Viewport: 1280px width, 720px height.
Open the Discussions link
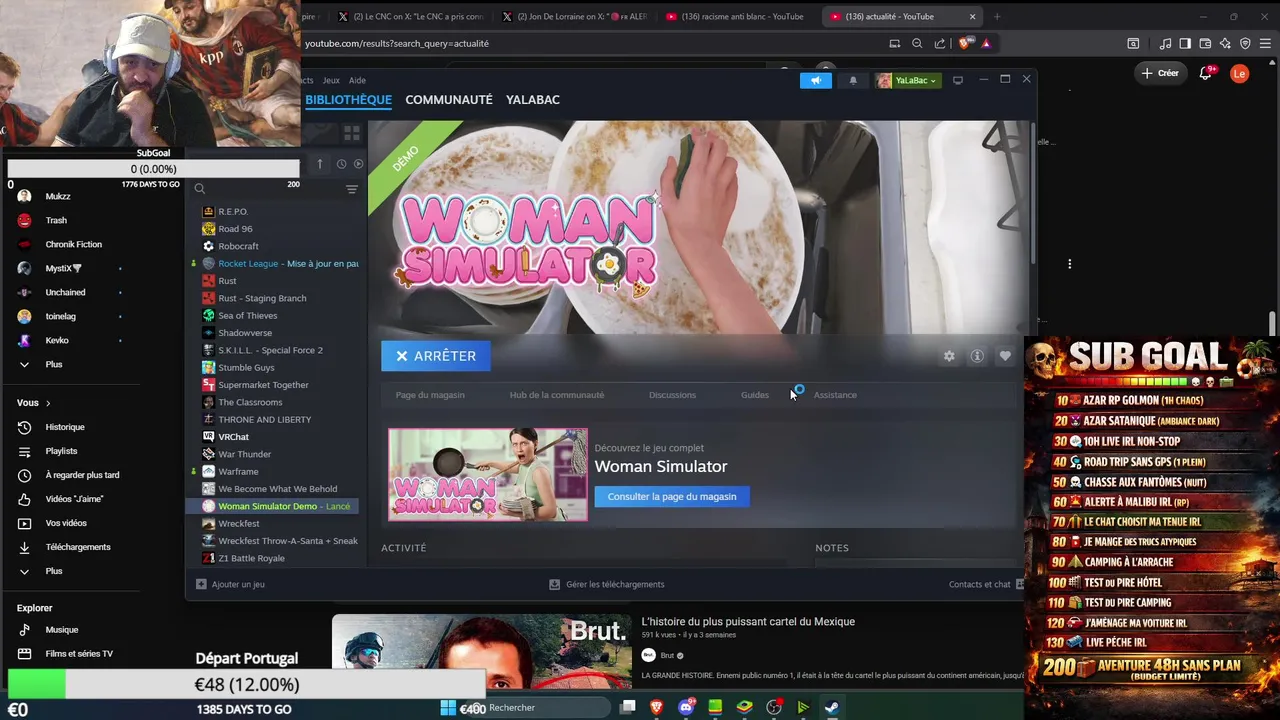672,395
